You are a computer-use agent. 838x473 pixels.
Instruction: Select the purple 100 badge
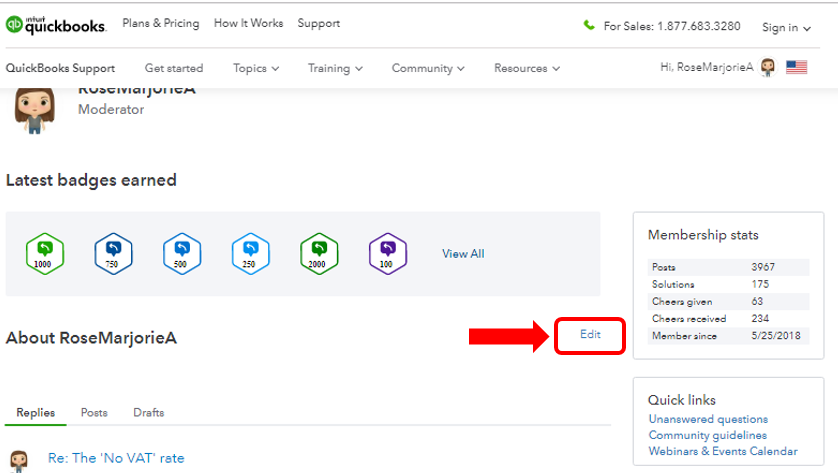[388, 254]
